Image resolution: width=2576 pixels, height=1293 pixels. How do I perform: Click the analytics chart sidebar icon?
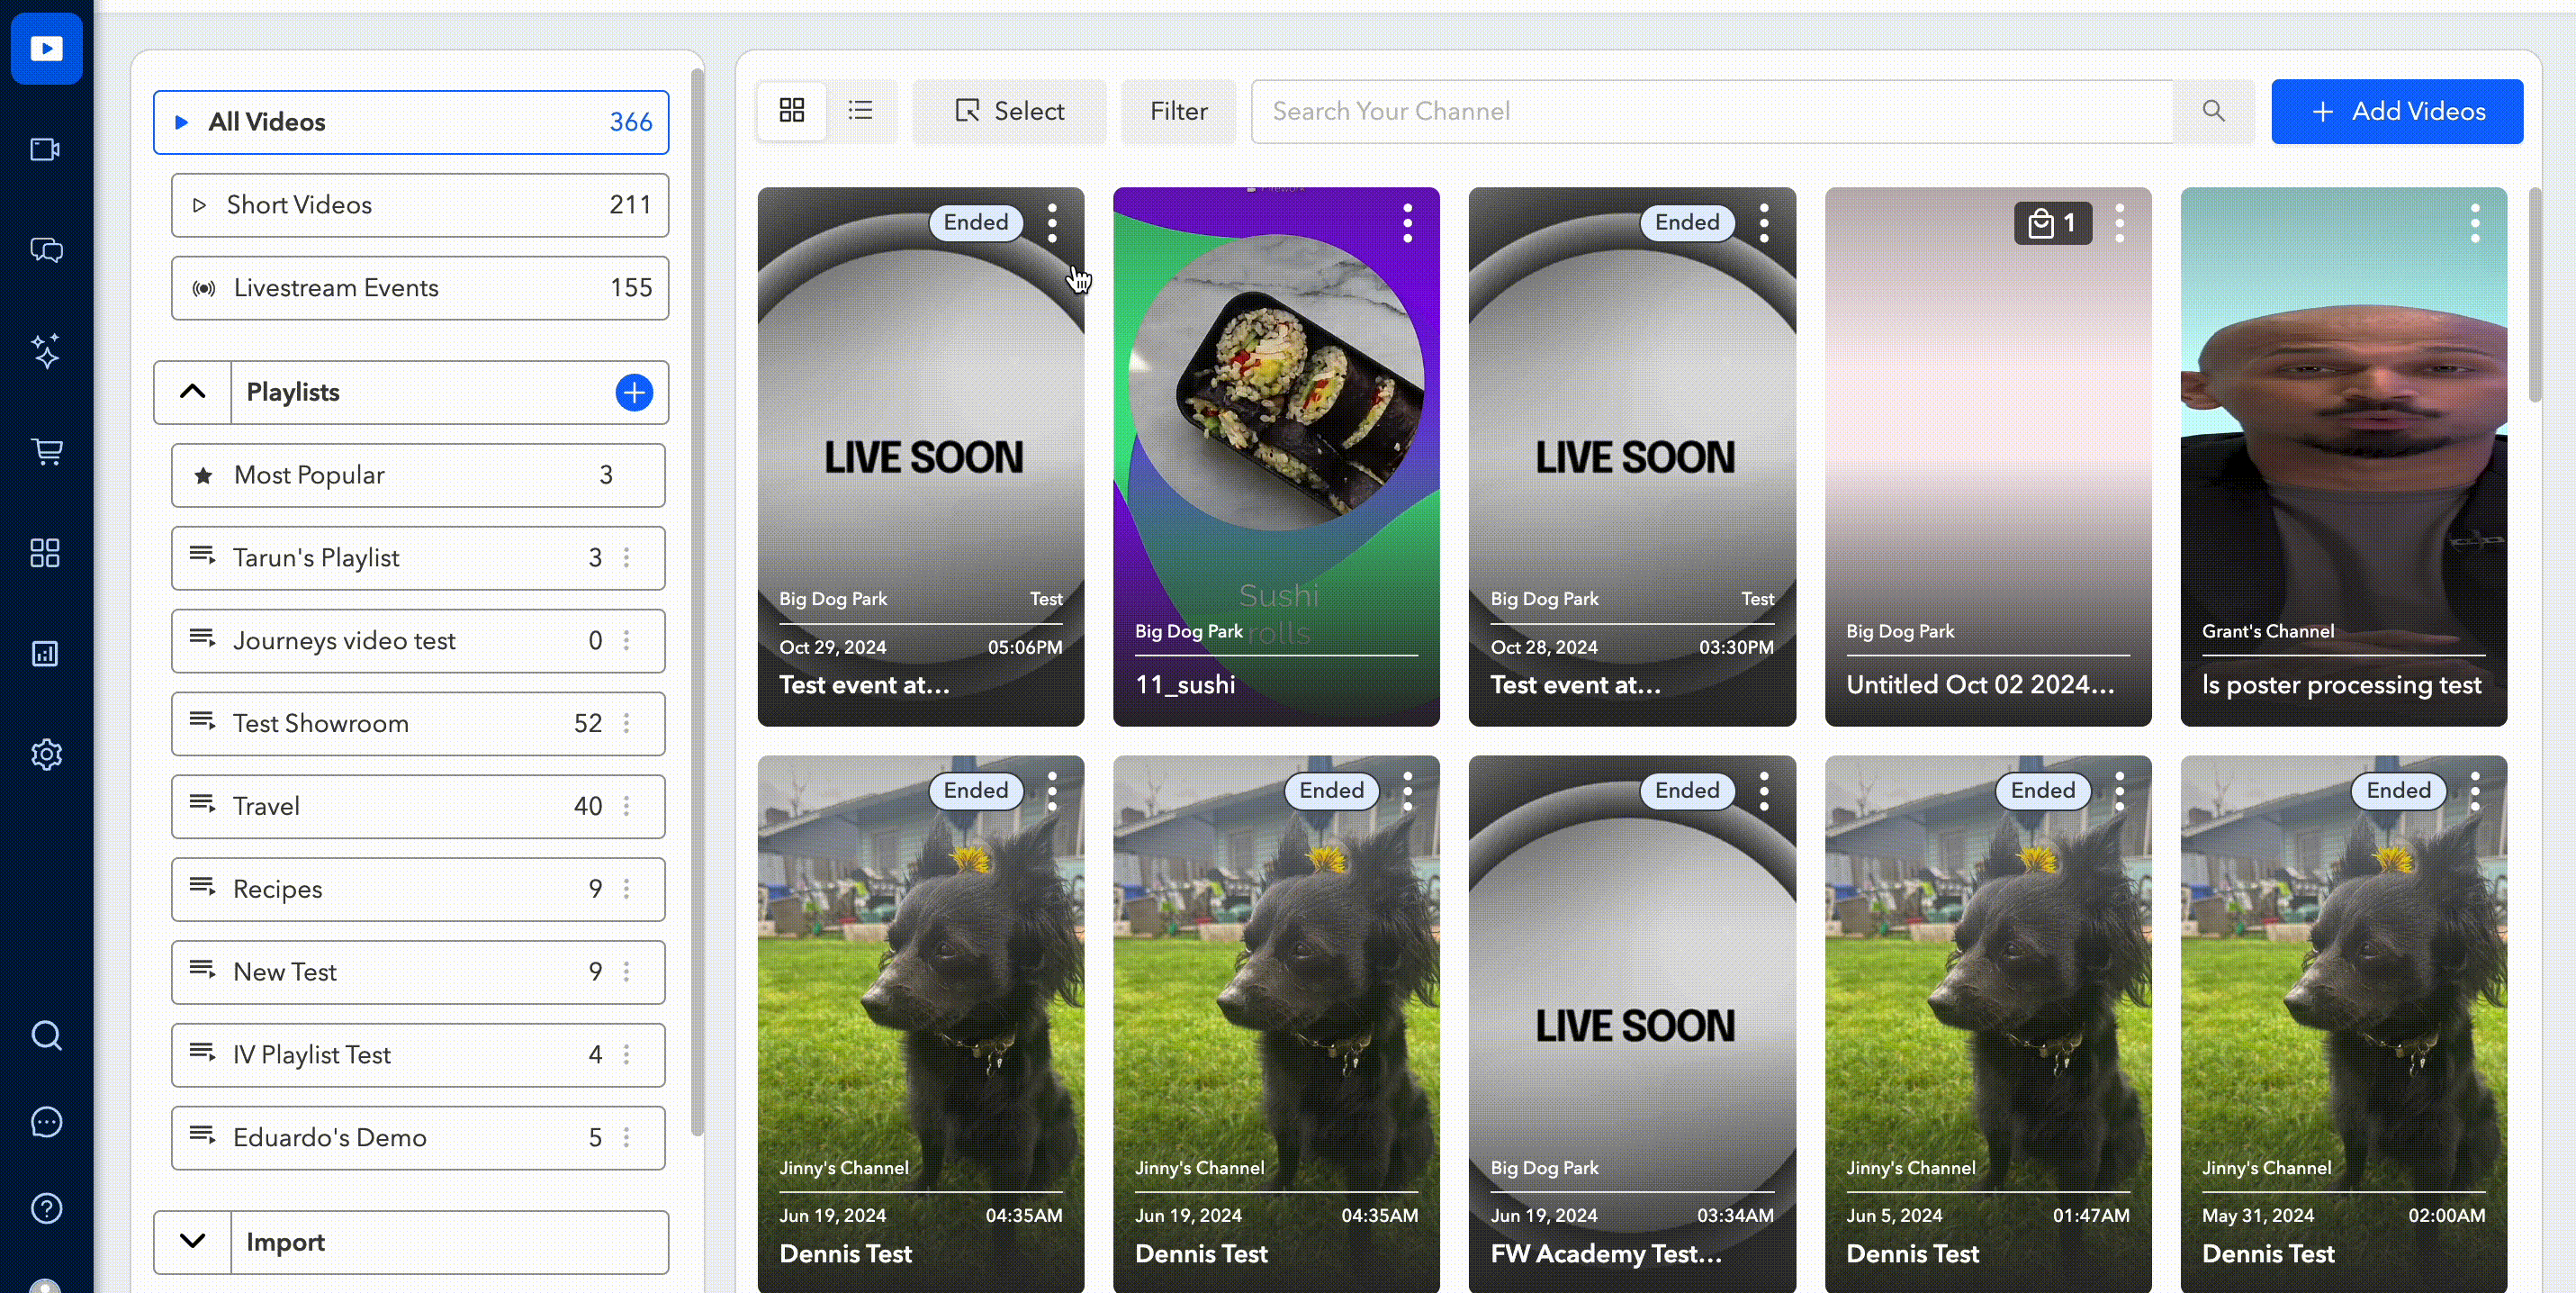(46, 654)
